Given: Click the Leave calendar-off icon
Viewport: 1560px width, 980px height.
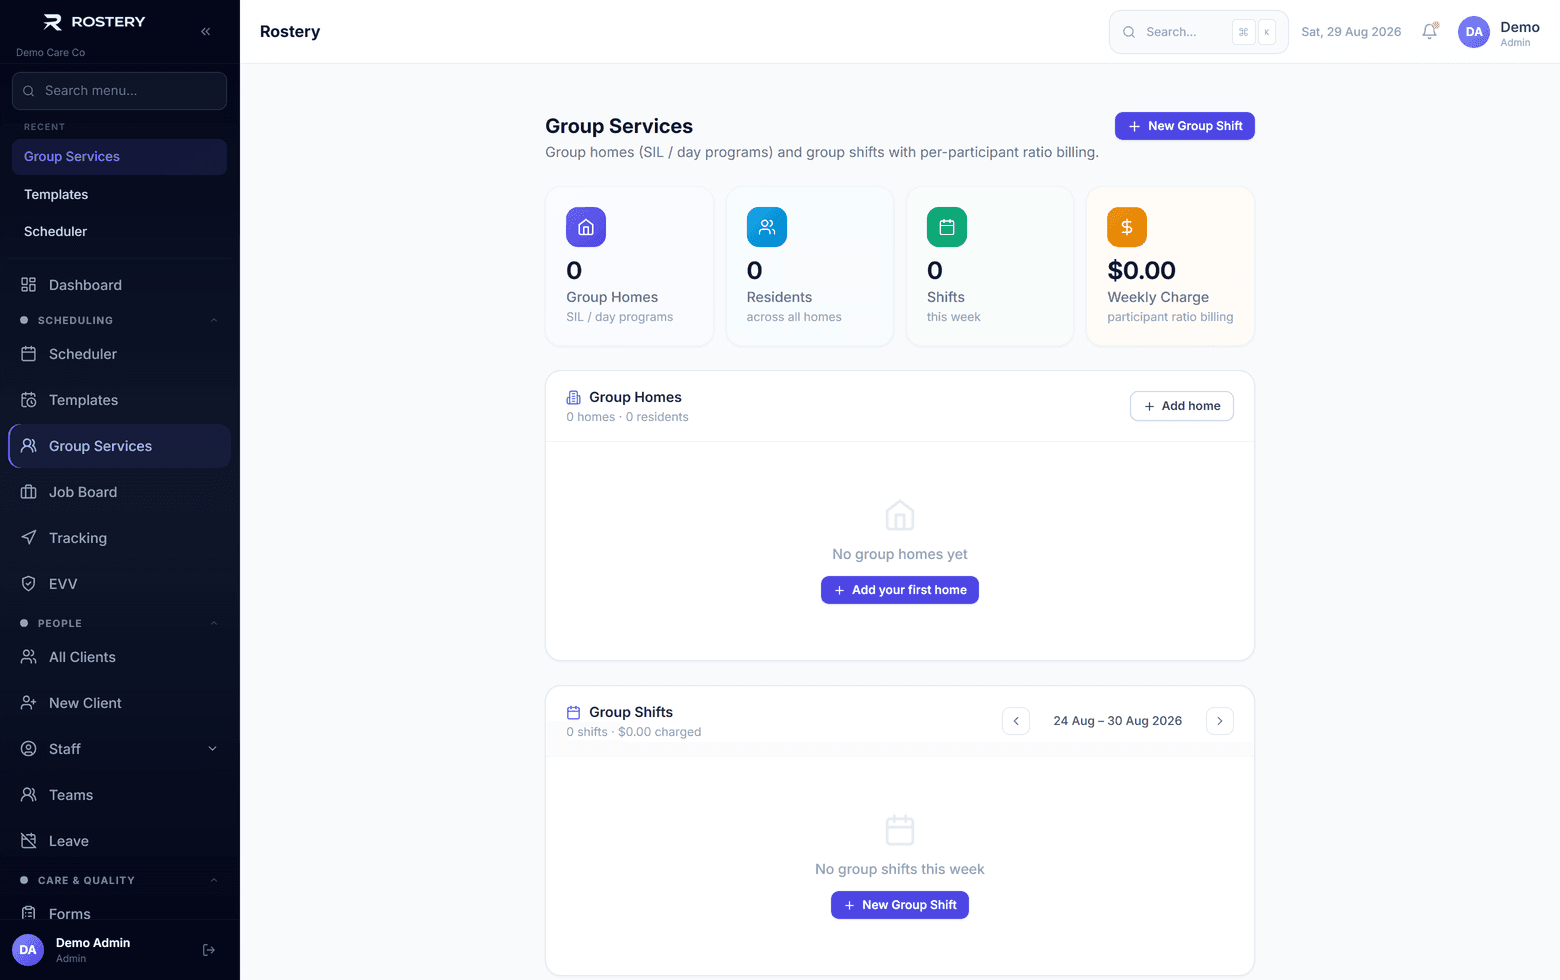Looking at the screenshot, I should pos(29,841).
